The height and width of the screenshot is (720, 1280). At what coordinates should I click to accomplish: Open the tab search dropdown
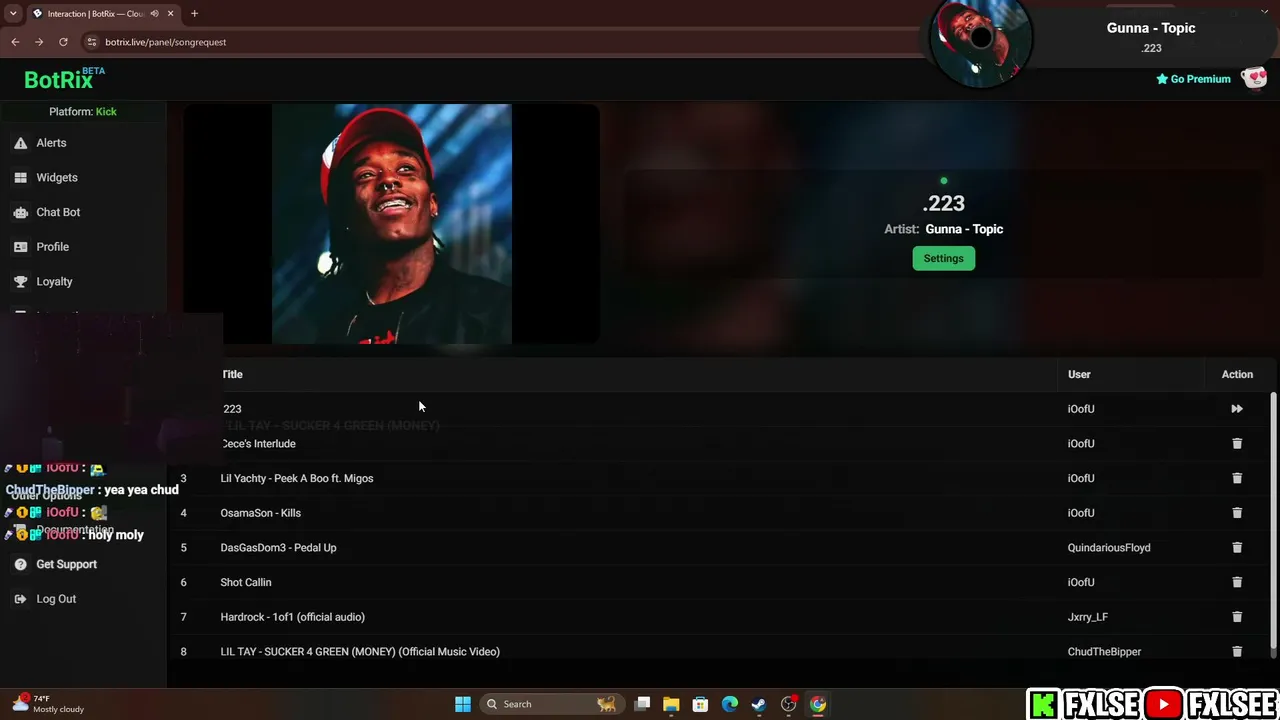(13, 14)
